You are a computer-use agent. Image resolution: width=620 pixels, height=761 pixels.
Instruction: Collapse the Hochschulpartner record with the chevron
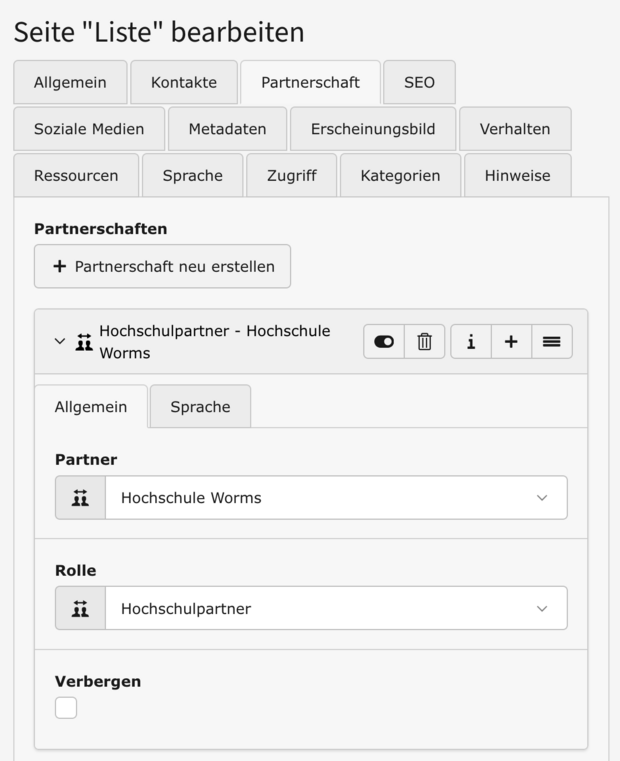click(60, 341)
